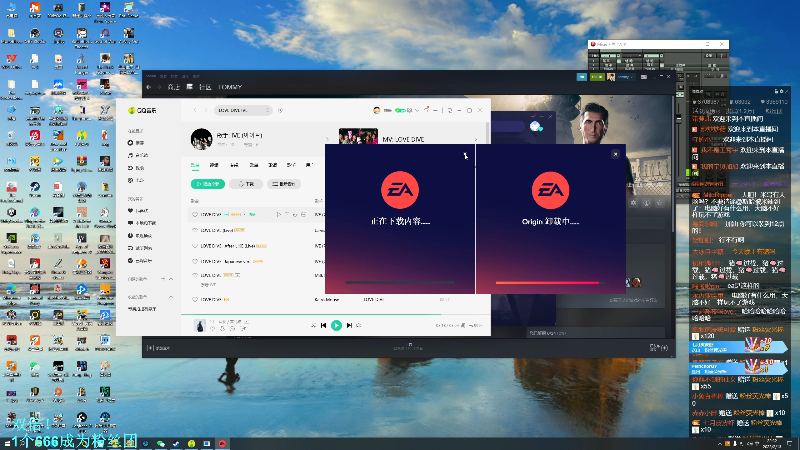
Task: Click the Origin uninstall progress bar
Action: point(551,282)
